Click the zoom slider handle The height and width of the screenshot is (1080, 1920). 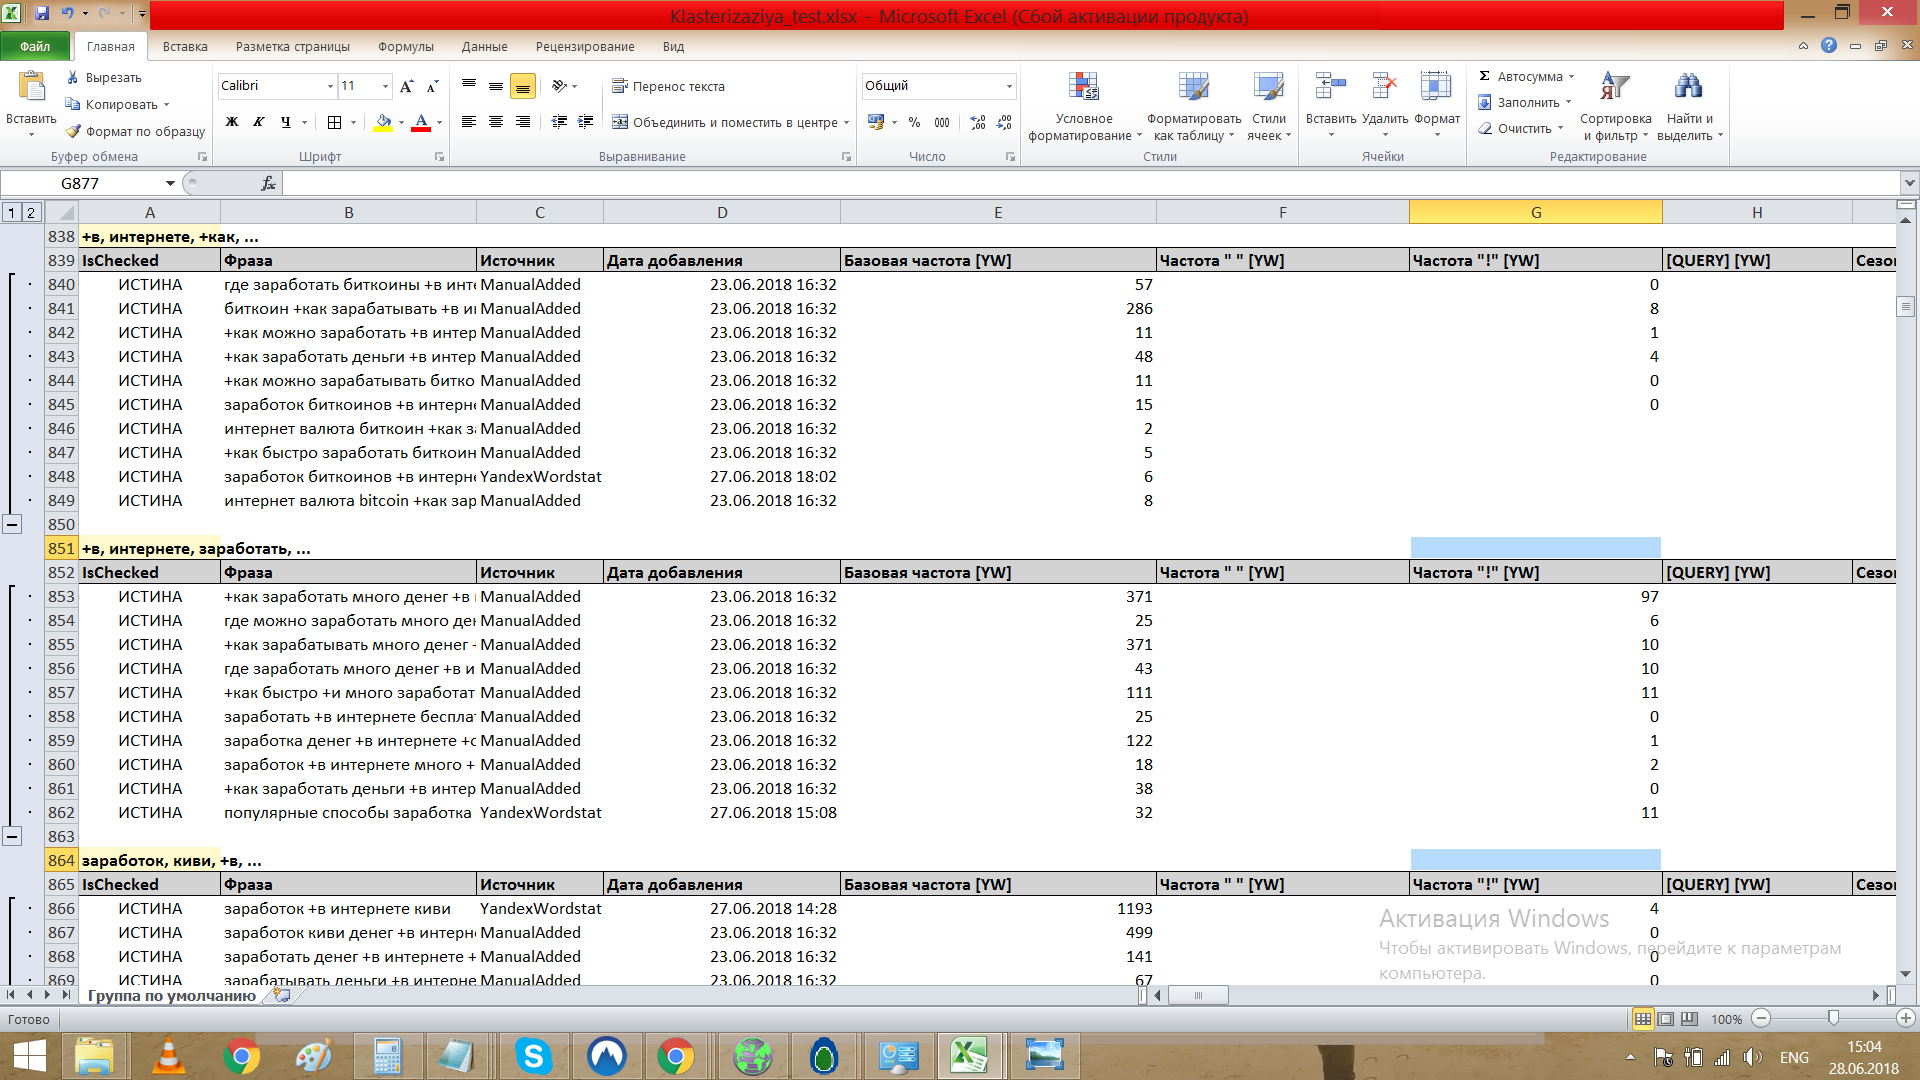1833,1018
